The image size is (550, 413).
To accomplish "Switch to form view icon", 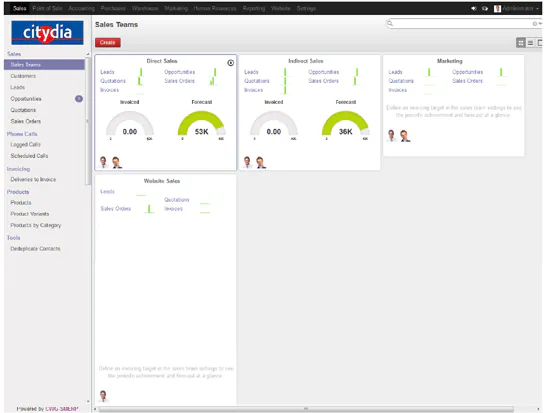I will tap(539, 43).
